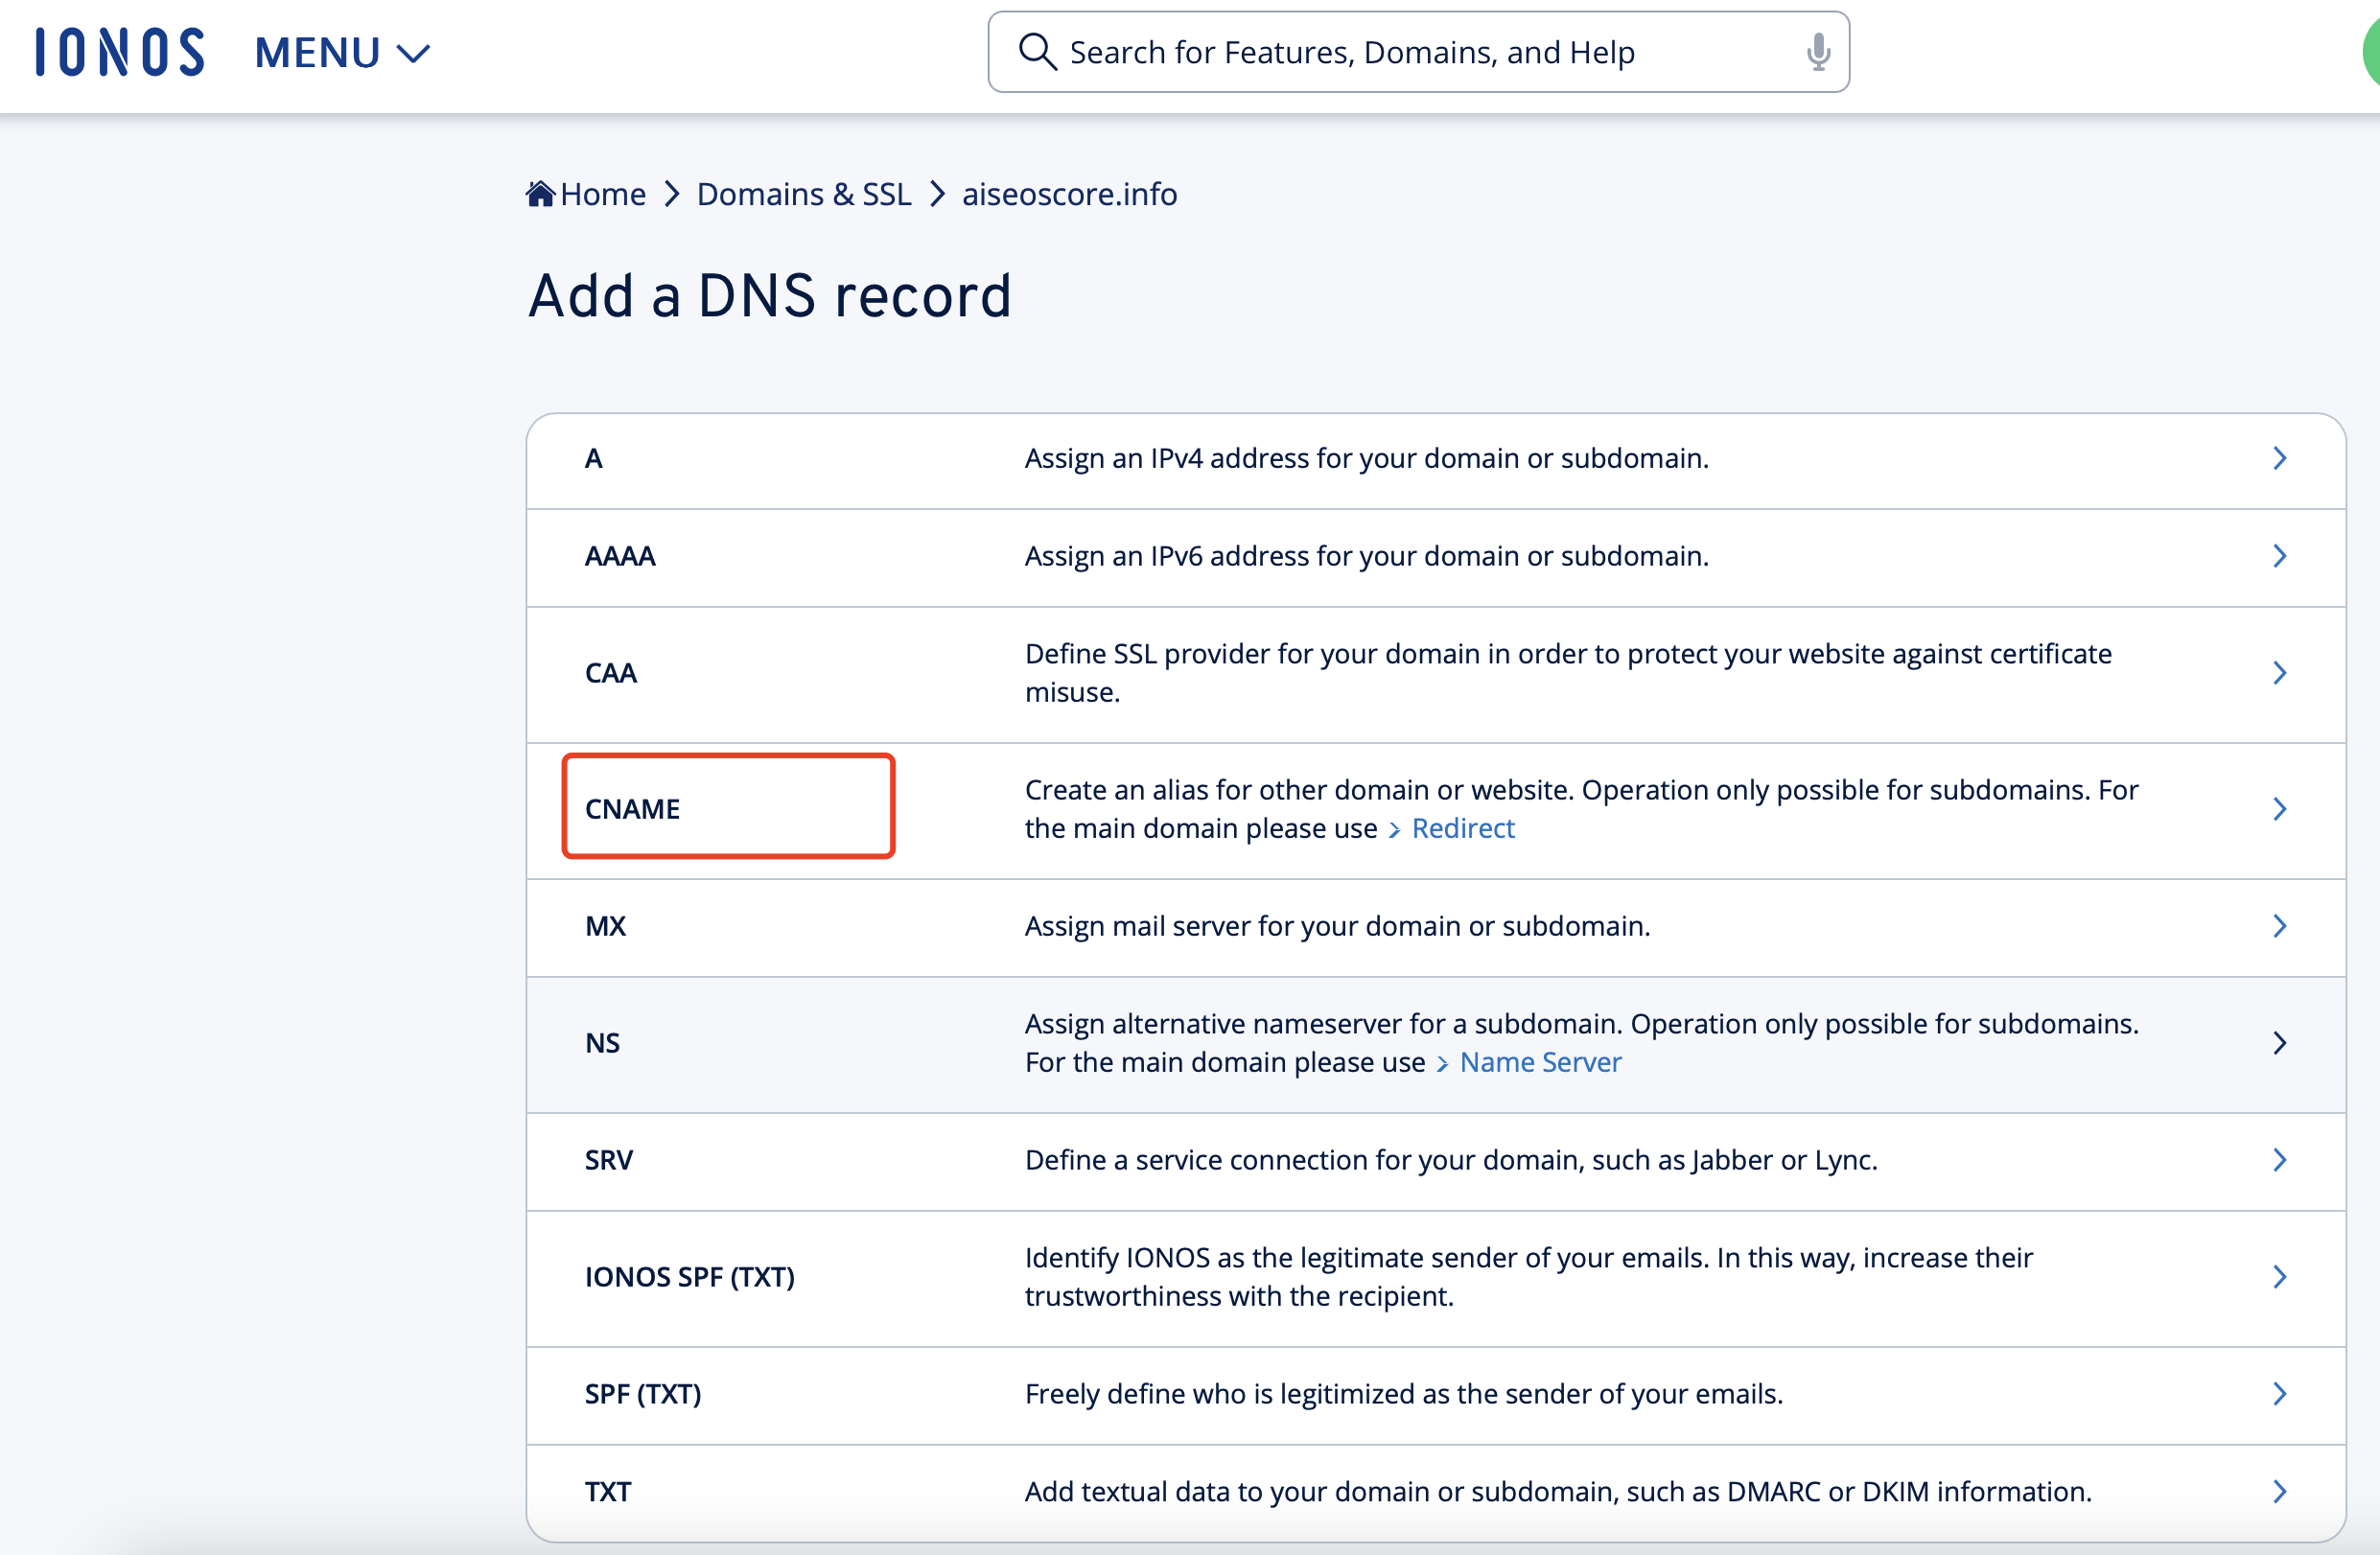The width and height of the screenshot is (2380, 1555).
Task: Click 'Define a service connection' description text
Action: click(1451, 1160)
